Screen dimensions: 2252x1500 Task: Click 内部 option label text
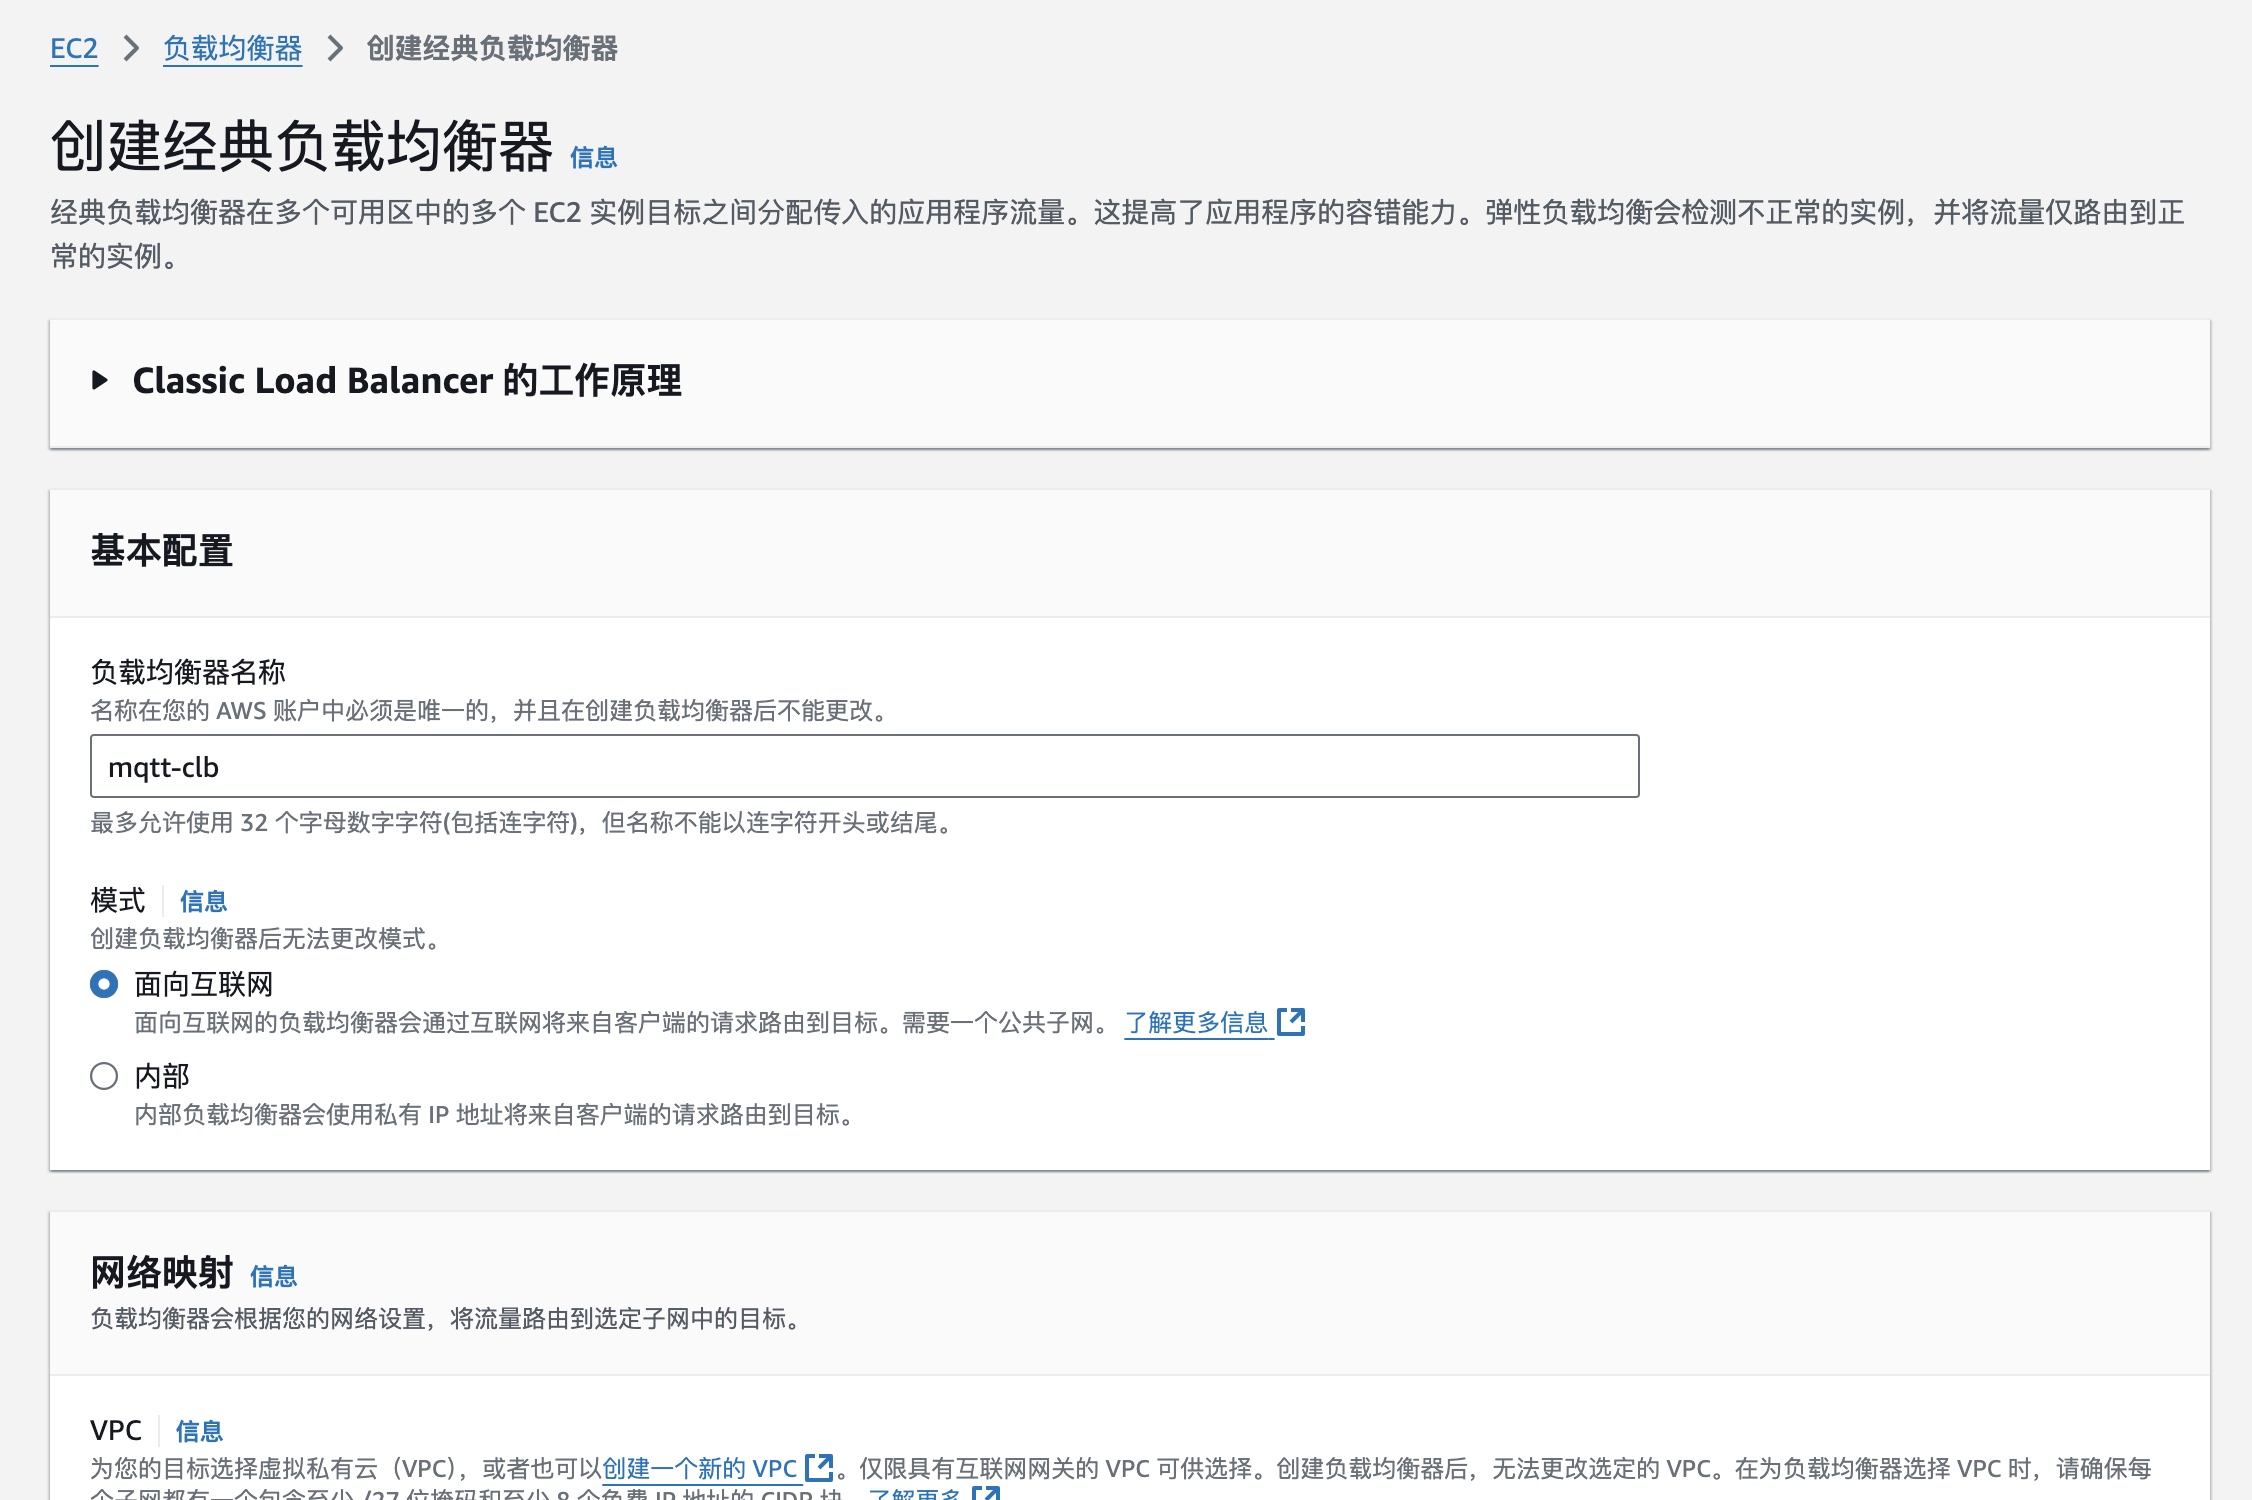click(x=162, y=1076)
